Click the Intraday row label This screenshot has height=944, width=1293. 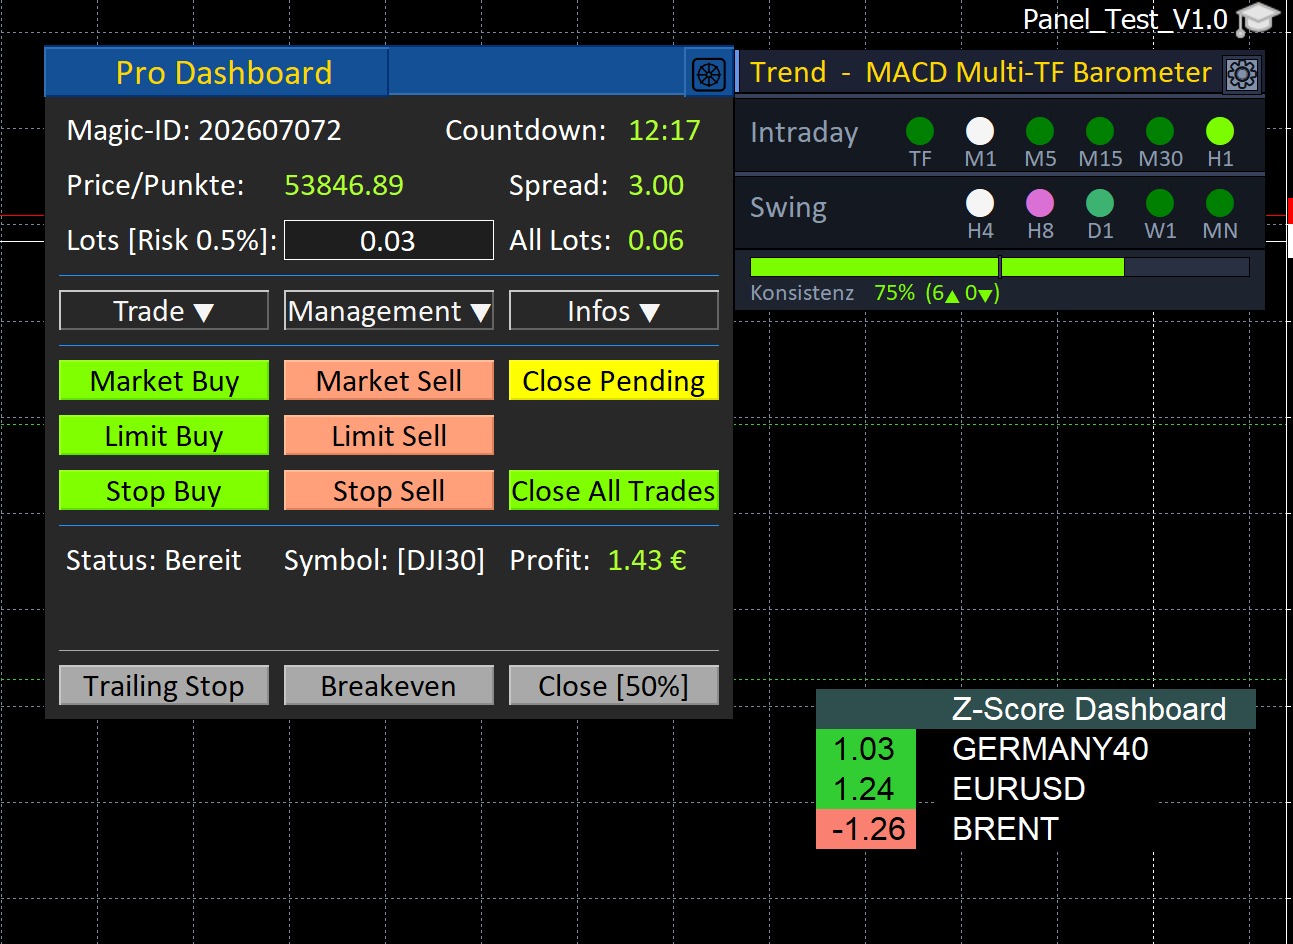[x=804, y=133]
